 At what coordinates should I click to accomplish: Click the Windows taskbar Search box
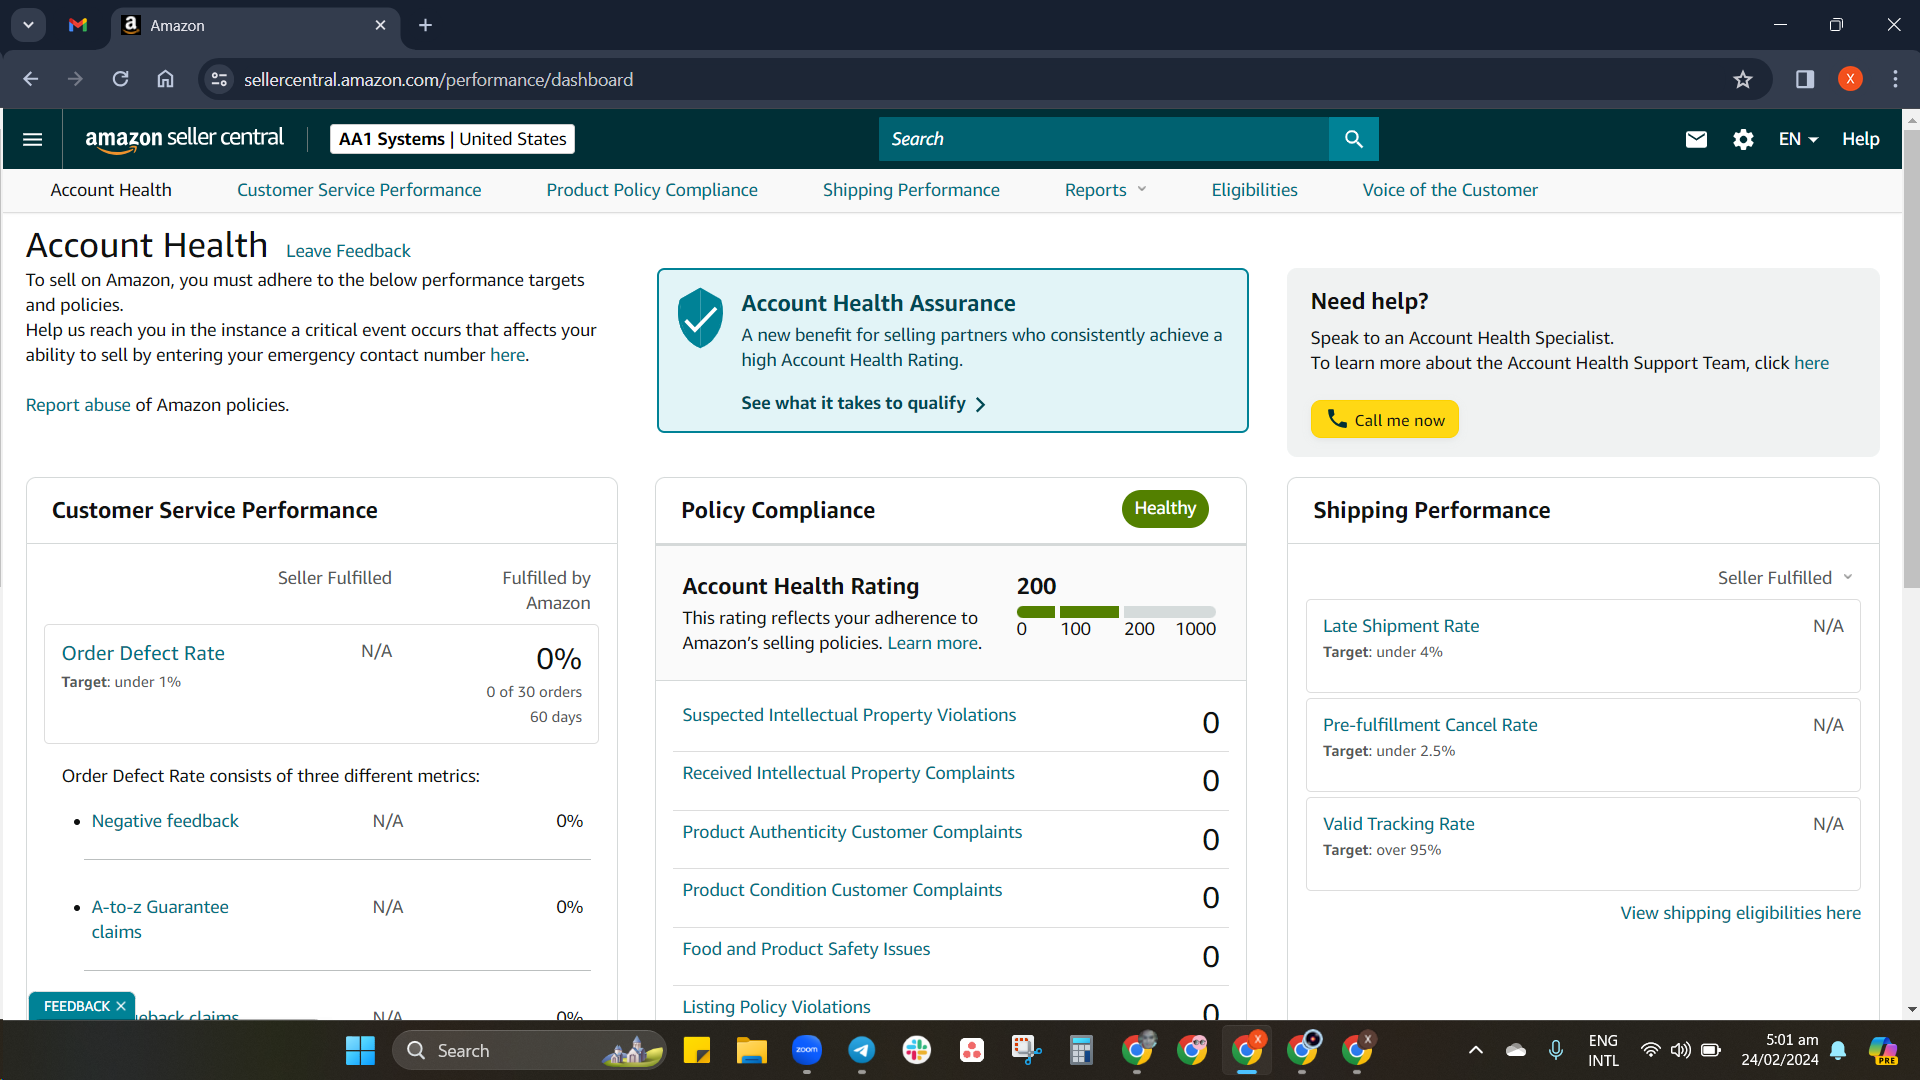[530, 1050]
